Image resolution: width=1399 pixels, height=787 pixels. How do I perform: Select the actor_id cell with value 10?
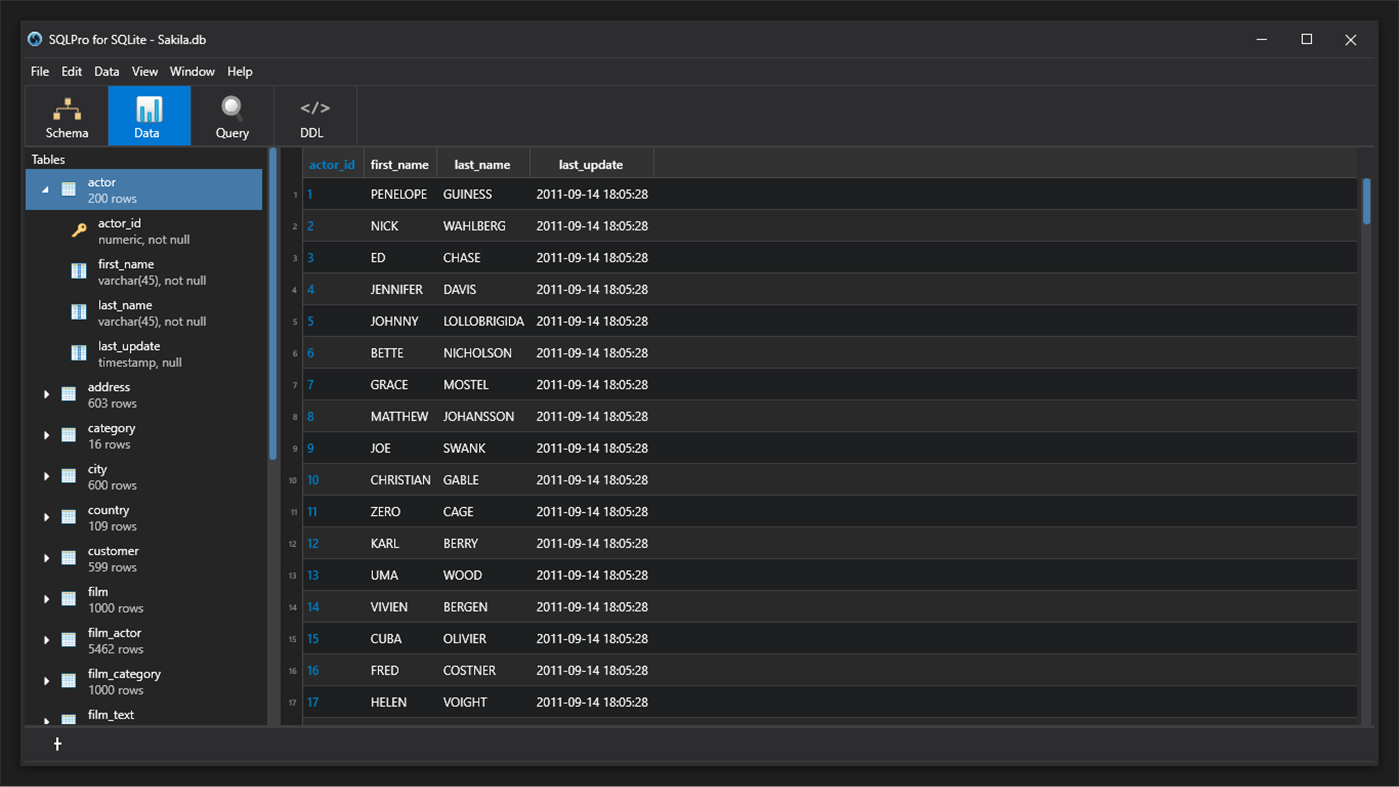point(333,480)
